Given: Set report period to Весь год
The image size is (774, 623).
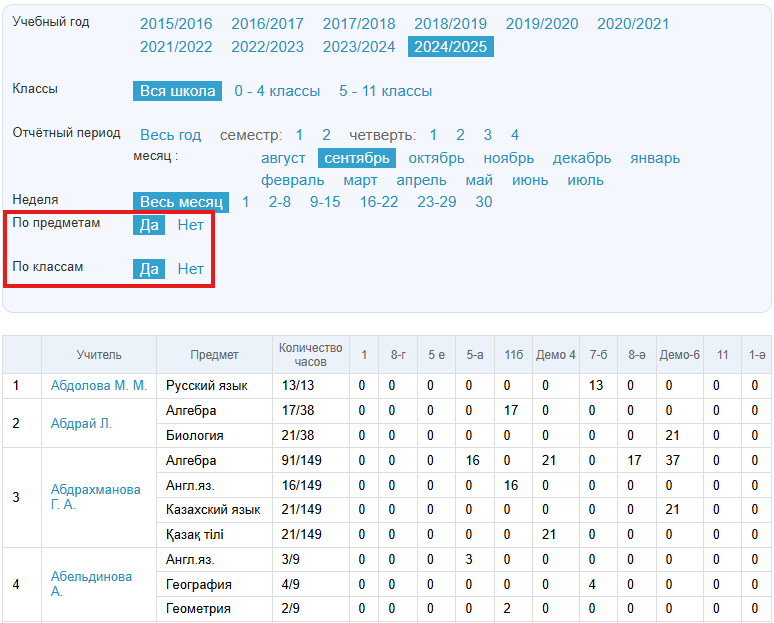Looking at the screenshot, I should click(x=170, y=135).
